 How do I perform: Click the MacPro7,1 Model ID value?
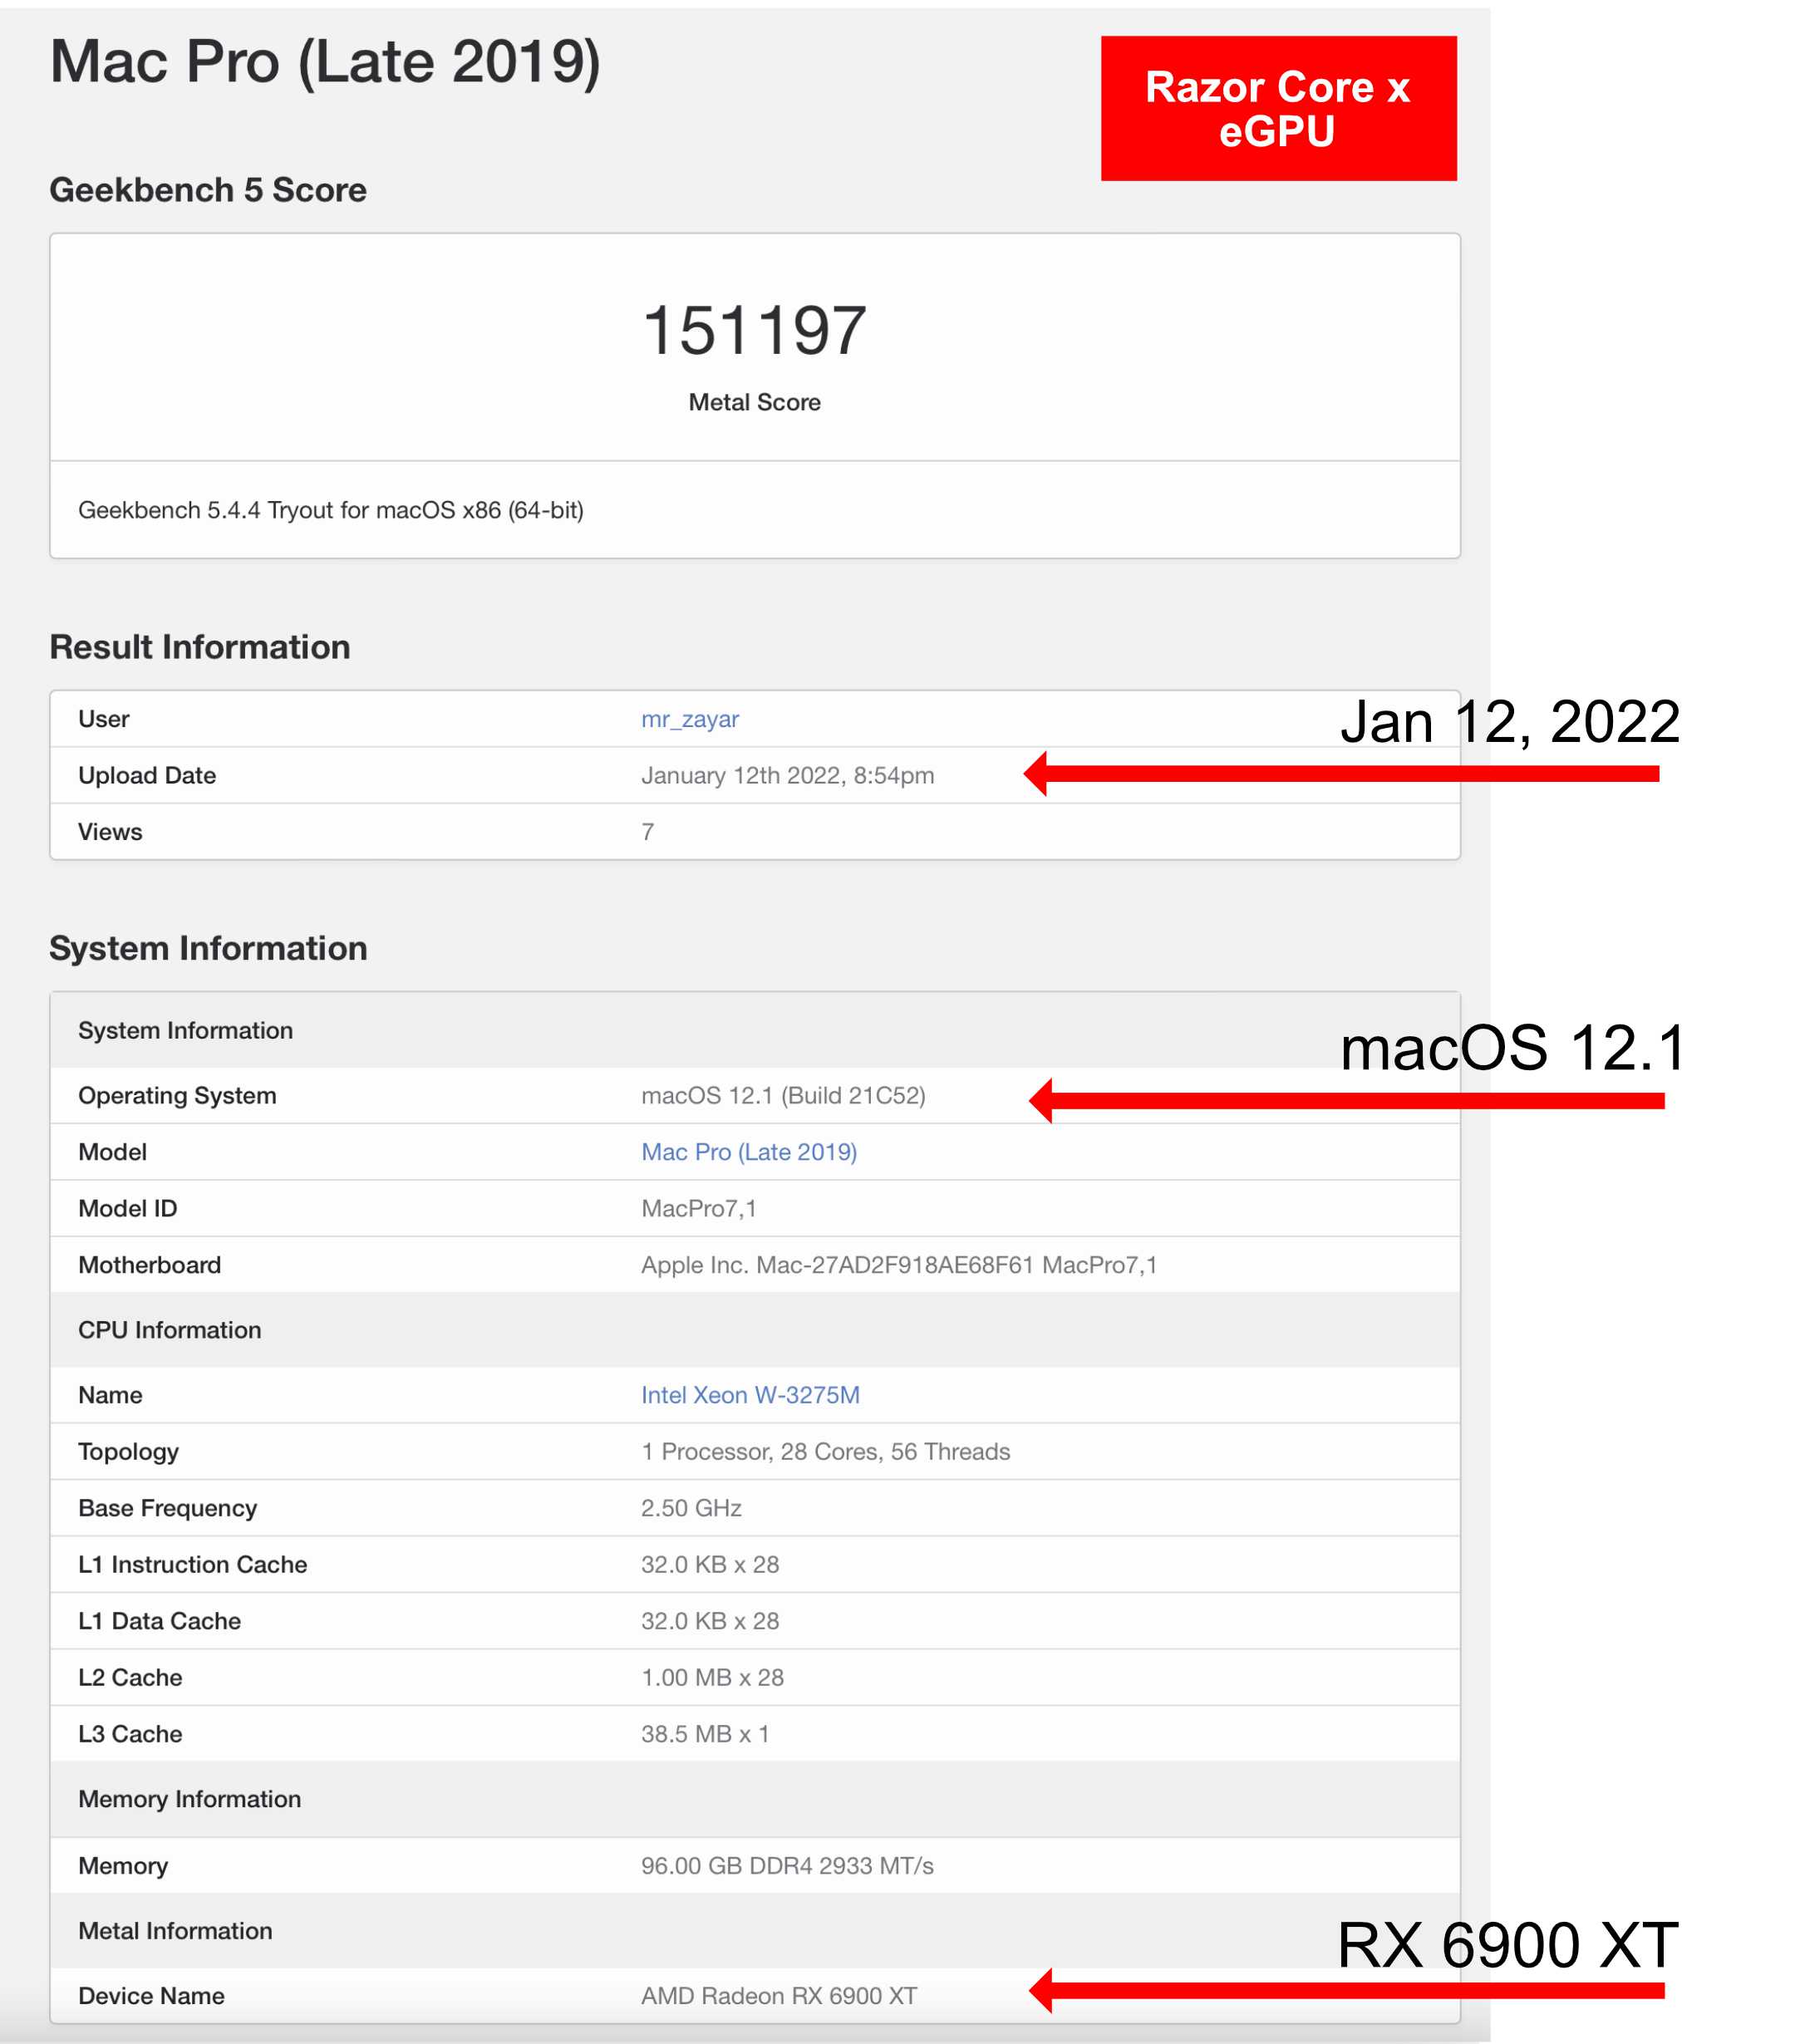pos(698,1209)
